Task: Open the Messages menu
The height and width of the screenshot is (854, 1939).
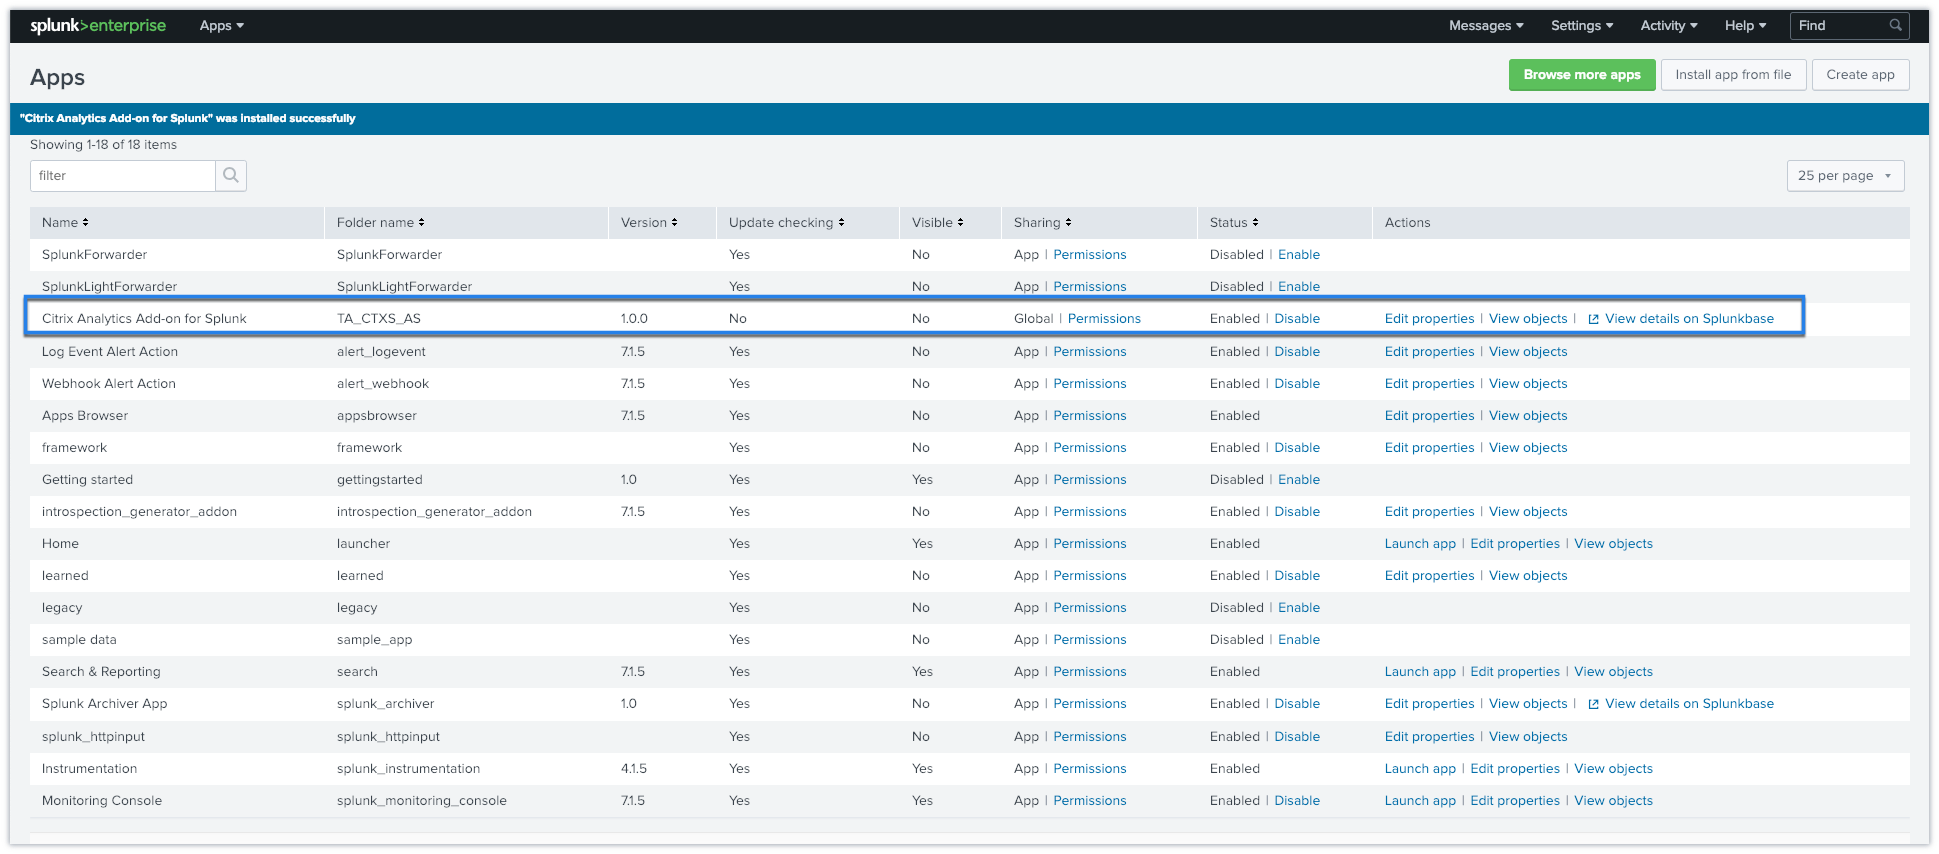Action: 1486,25
